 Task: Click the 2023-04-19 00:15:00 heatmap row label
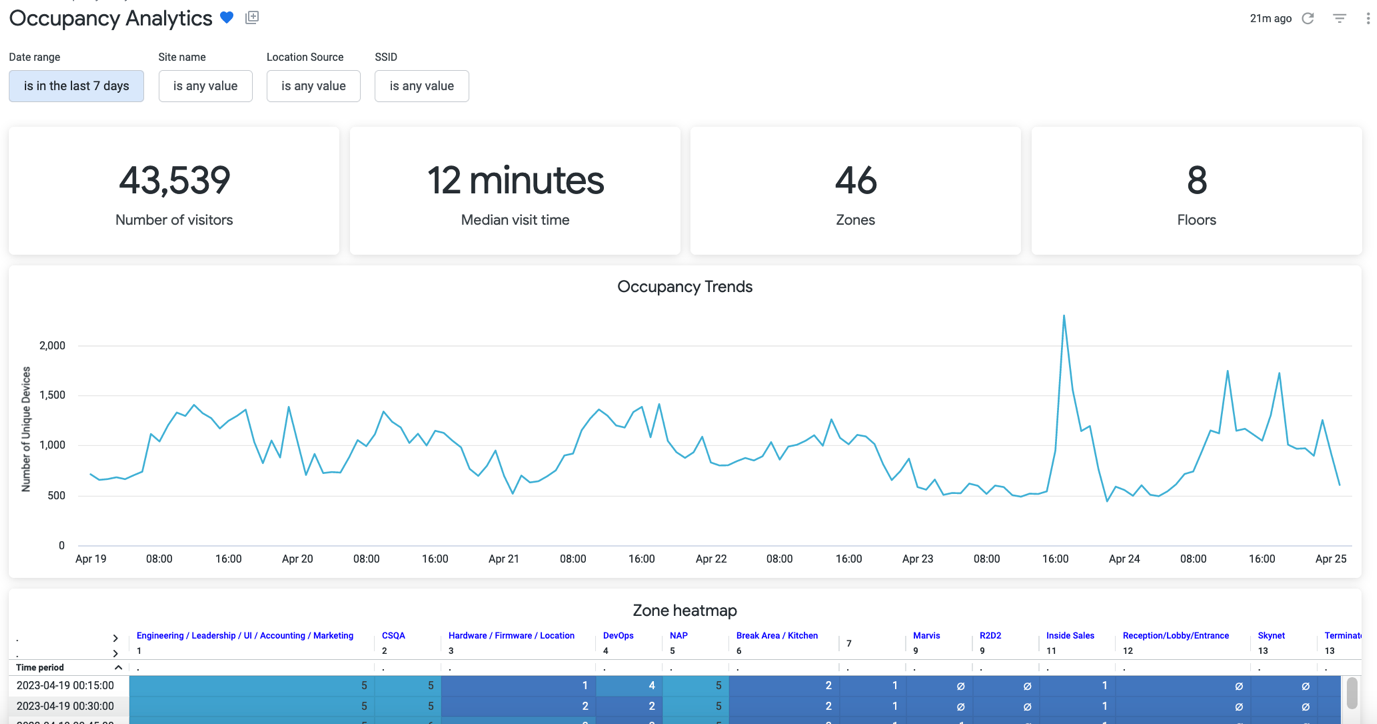[x=65, y=686]
